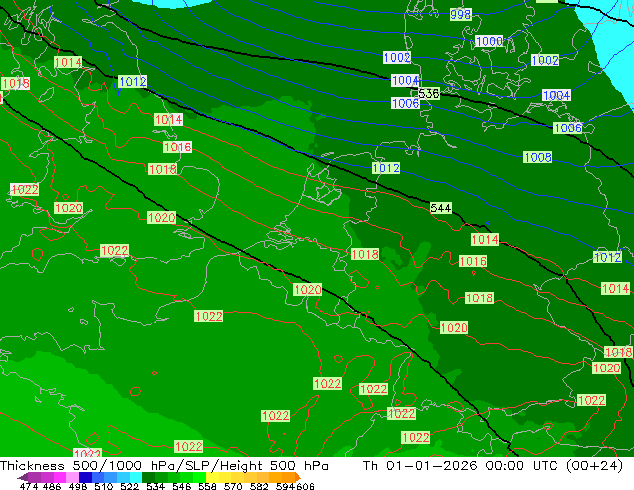Click the black 544 height contour label
The width and height of the screenshot is (634, 490).
441,208
